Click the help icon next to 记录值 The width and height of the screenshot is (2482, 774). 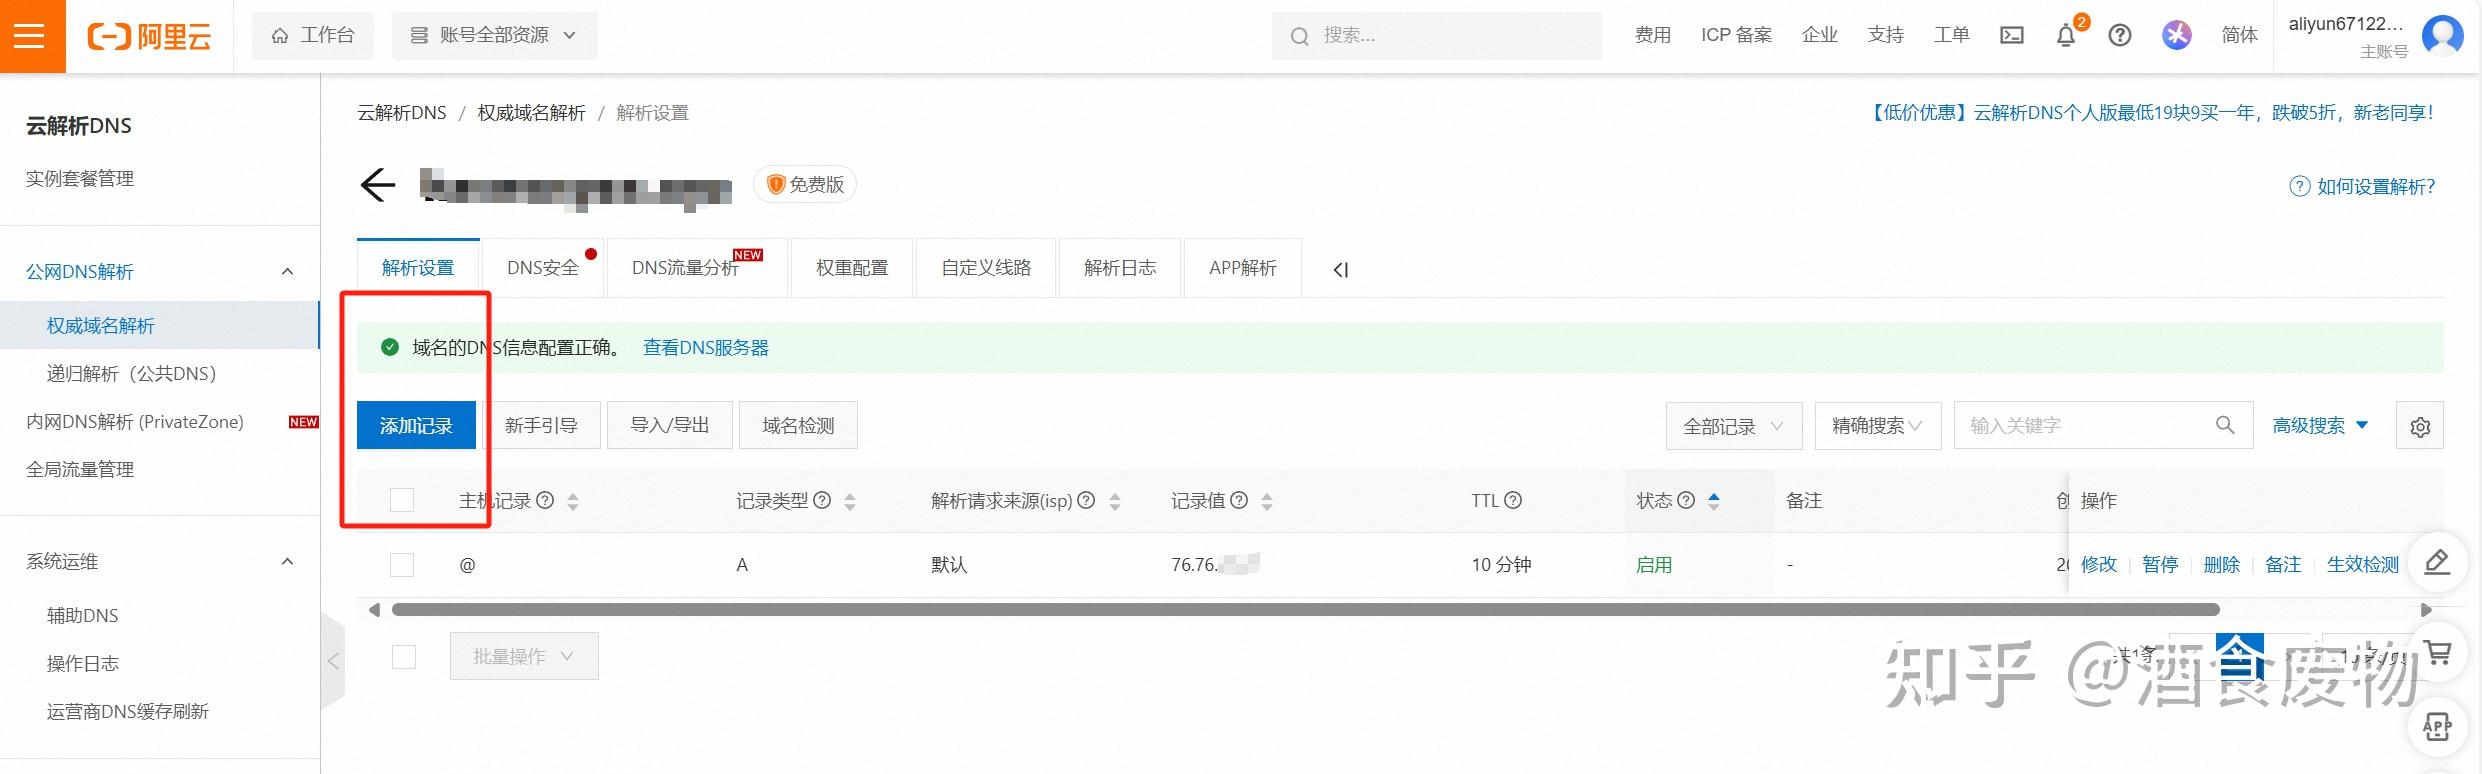[1239, 500]
